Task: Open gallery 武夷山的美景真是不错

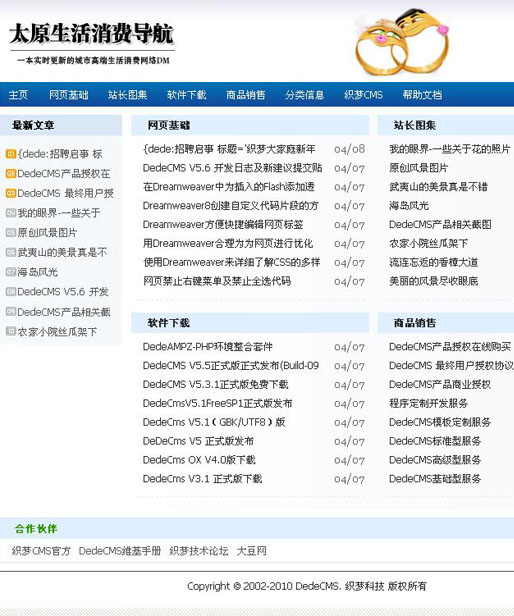Action: coord(438,187)
